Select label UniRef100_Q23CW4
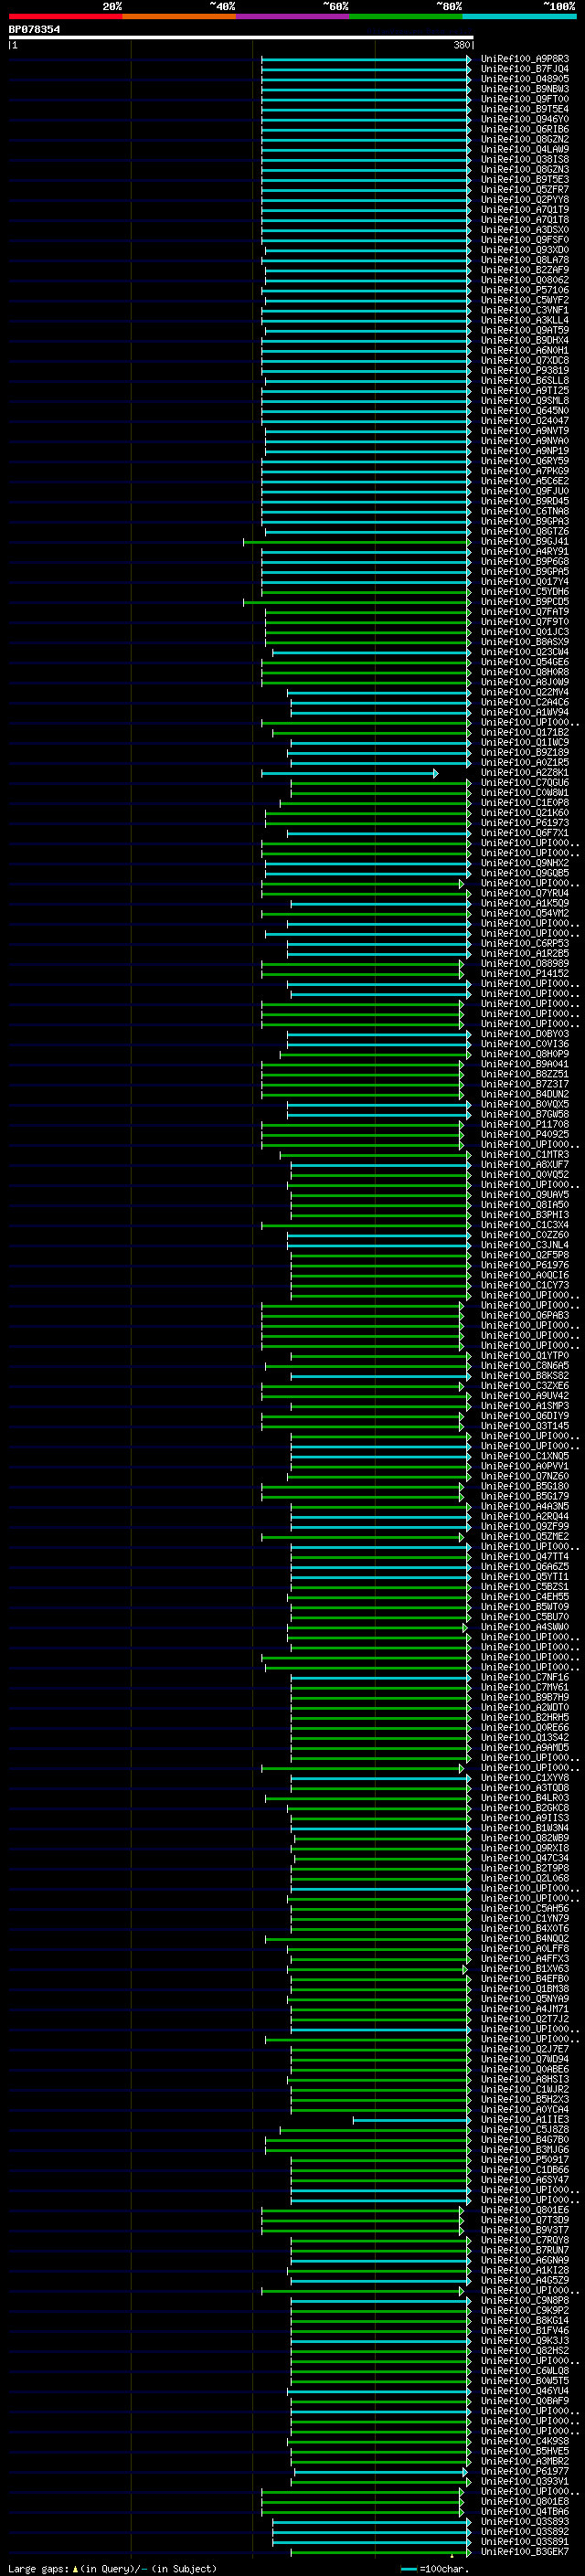 (524, 652)
